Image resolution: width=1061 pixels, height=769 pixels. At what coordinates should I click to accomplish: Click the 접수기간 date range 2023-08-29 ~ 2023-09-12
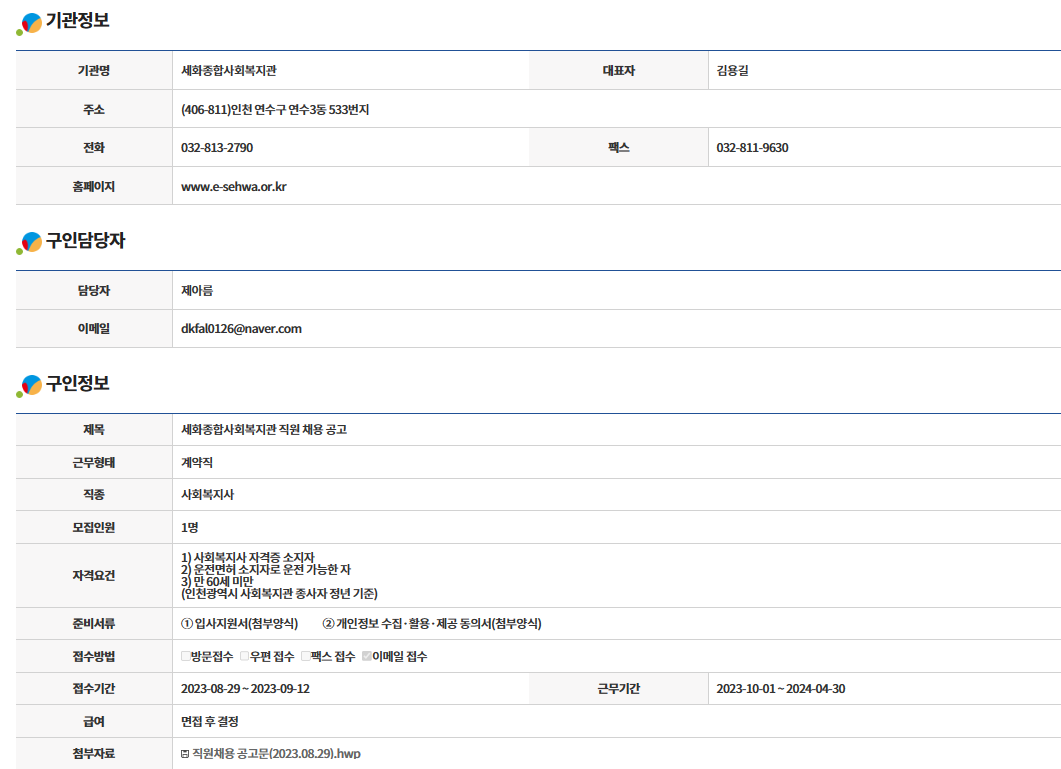[x=245, y=689]
